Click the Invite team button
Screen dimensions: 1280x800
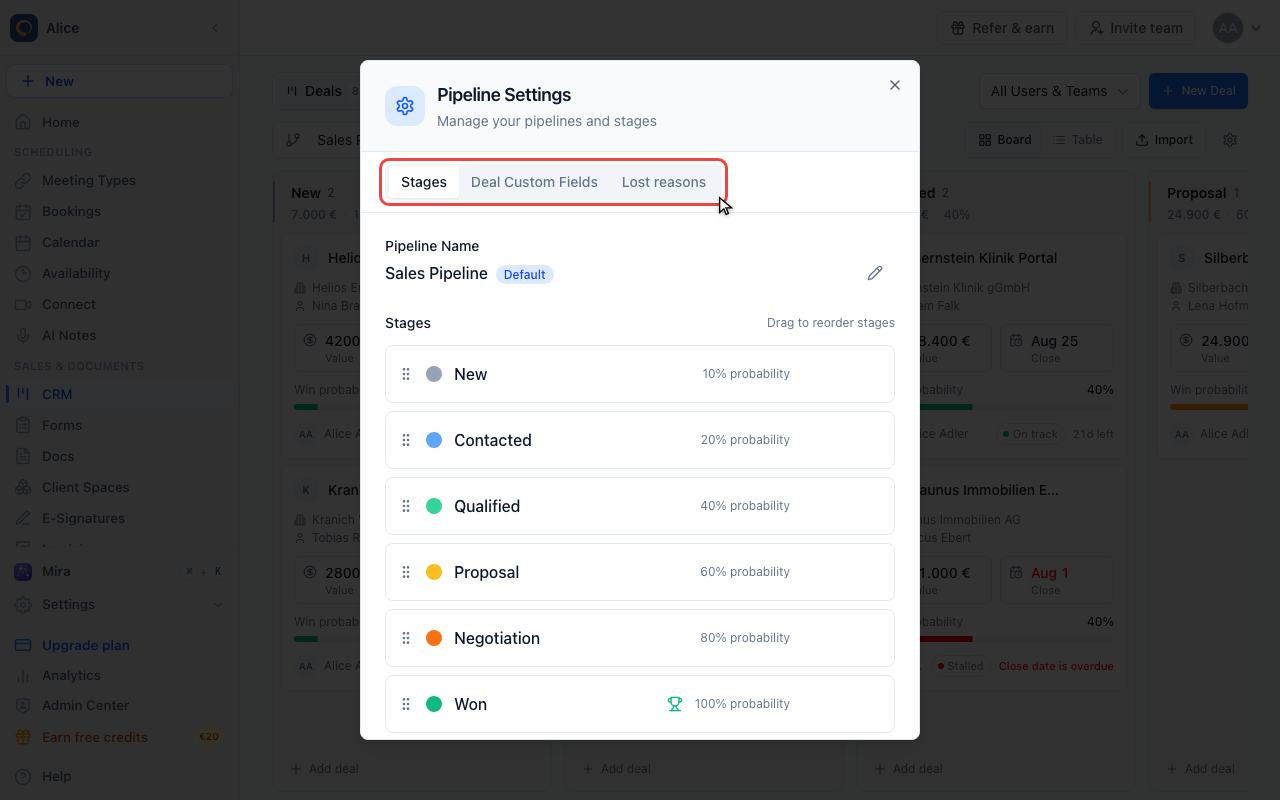coord(1136,28)
